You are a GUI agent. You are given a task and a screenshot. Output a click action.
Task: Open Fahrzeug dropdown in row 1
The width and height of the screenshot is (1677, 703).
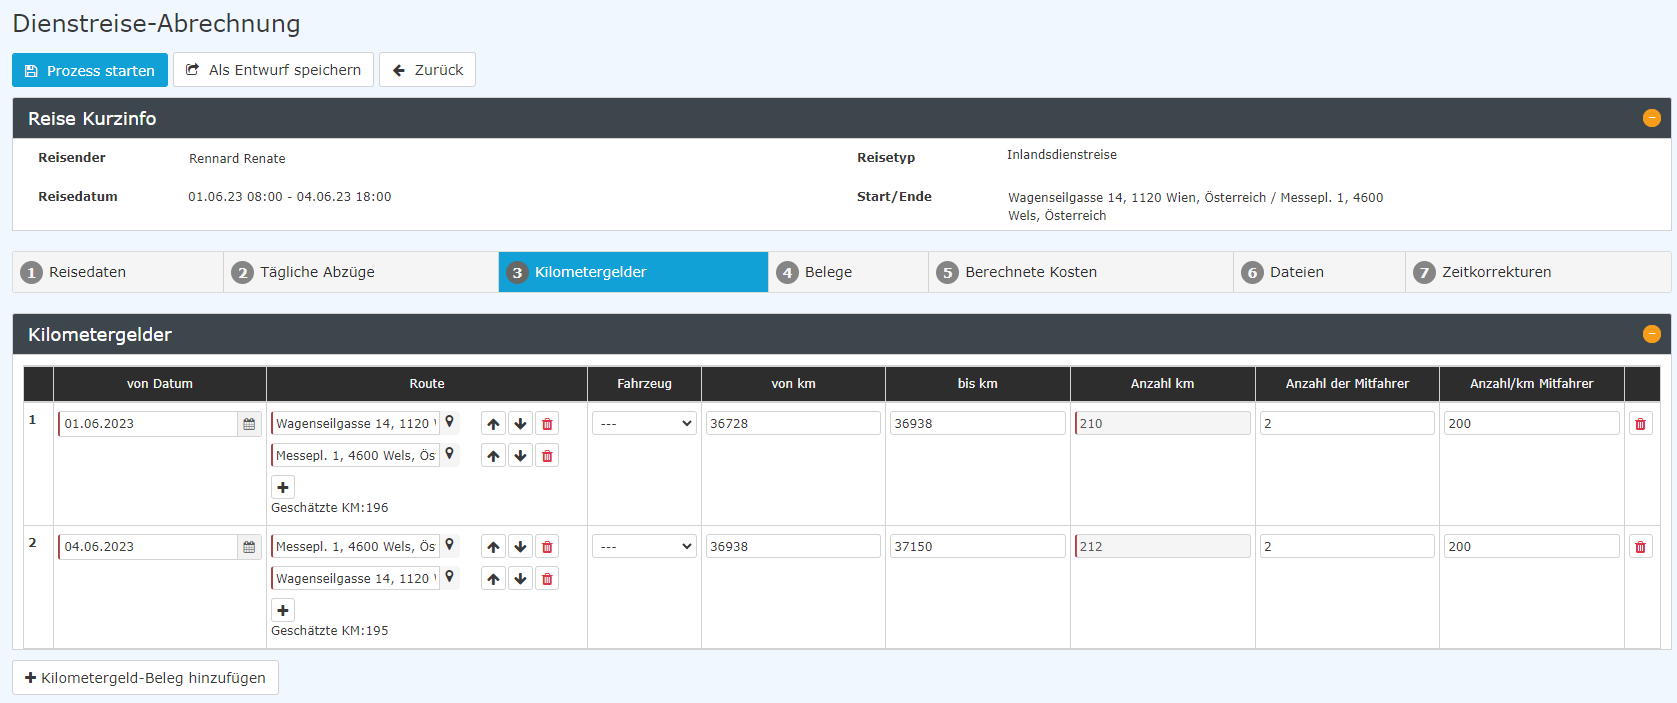coord(644,424)
